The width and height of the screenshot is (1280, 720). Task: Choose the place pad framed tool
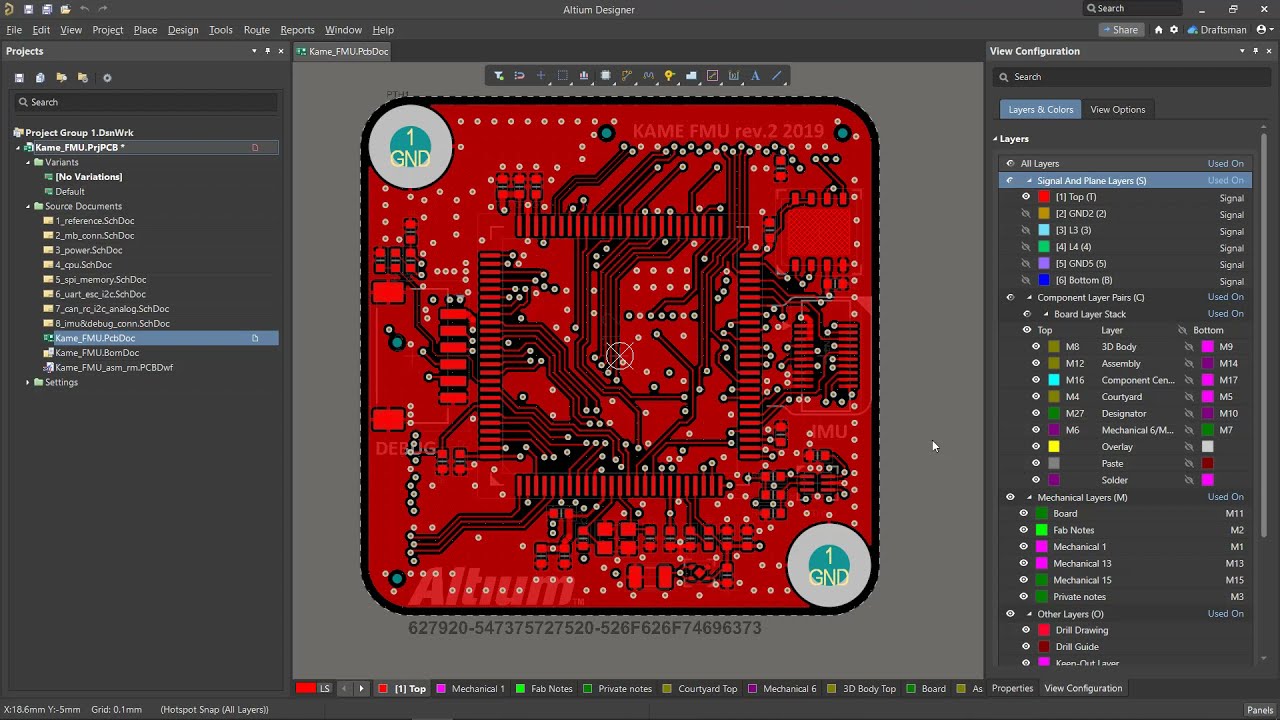(712, 76)
